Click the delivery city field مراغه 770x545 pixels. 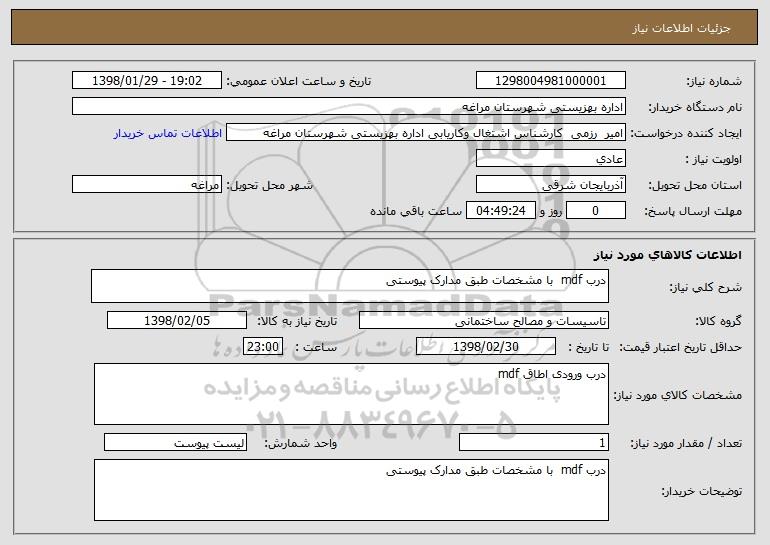(x=147, y=185)
